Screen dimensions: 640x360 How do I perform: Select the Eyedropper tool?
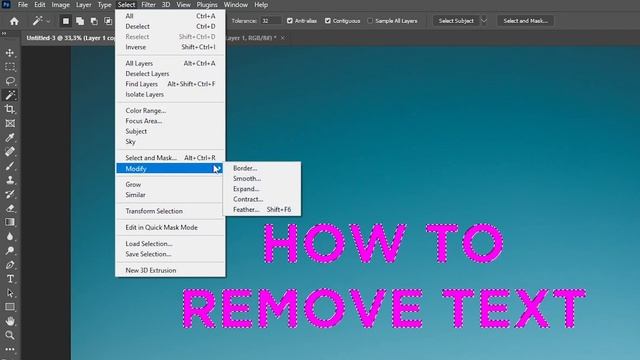click(x=10, y=137)
